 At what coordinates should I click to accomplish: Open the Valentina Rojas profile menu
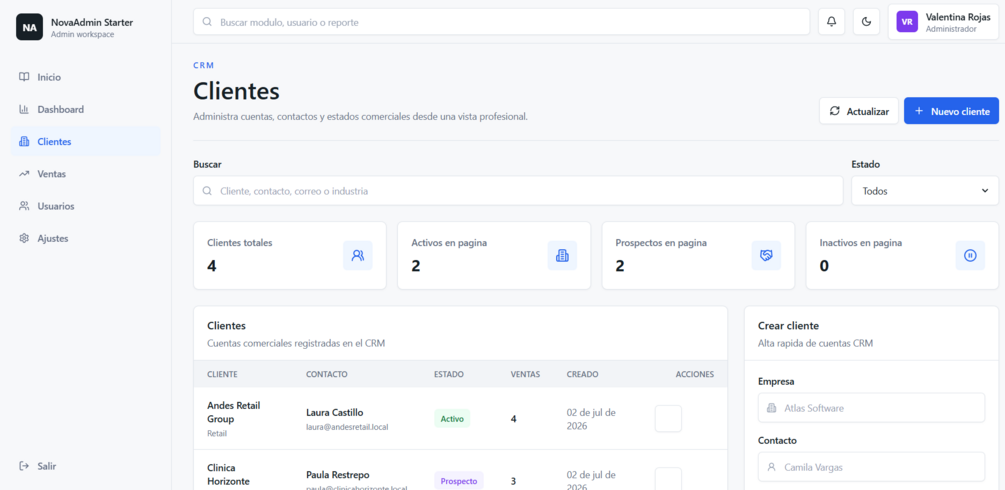point(943,22)
